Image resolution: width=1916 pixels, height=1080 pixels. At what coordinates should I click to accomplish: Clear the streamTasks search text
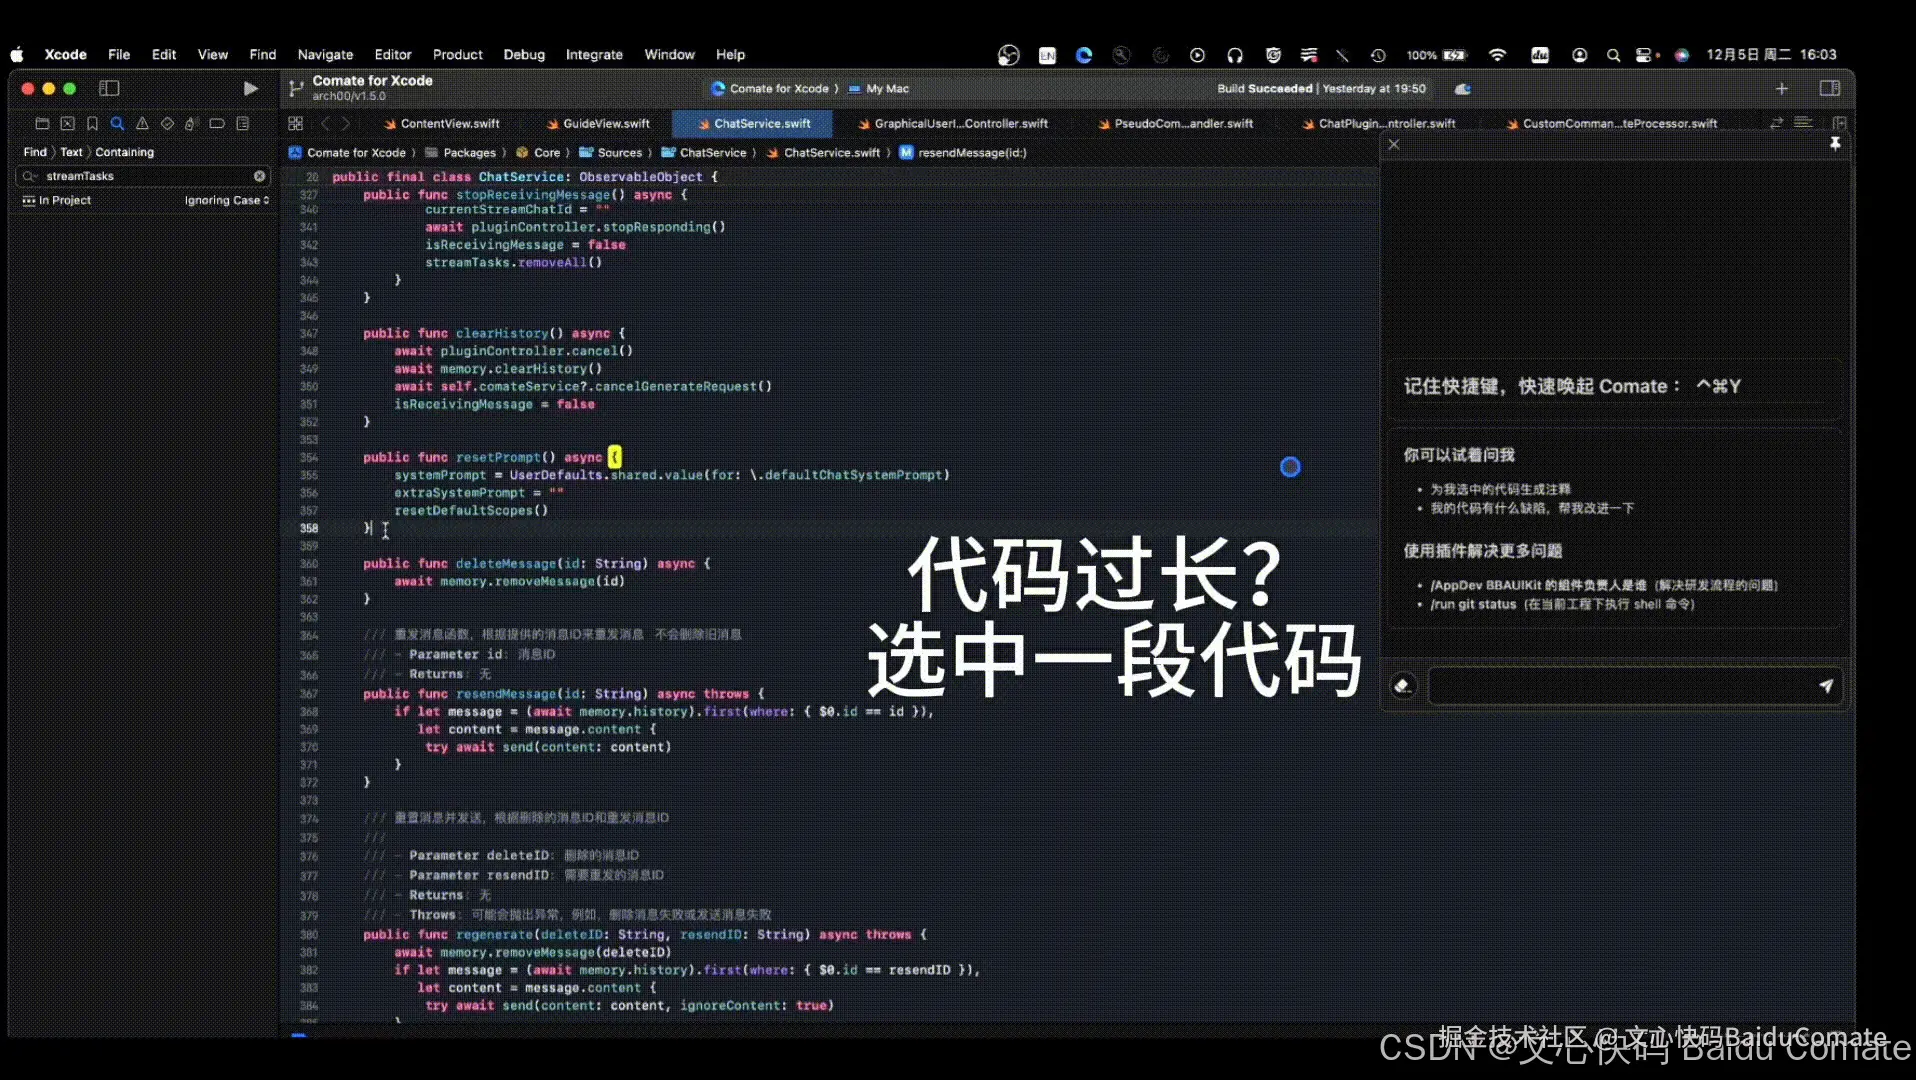tap(260, 176)
